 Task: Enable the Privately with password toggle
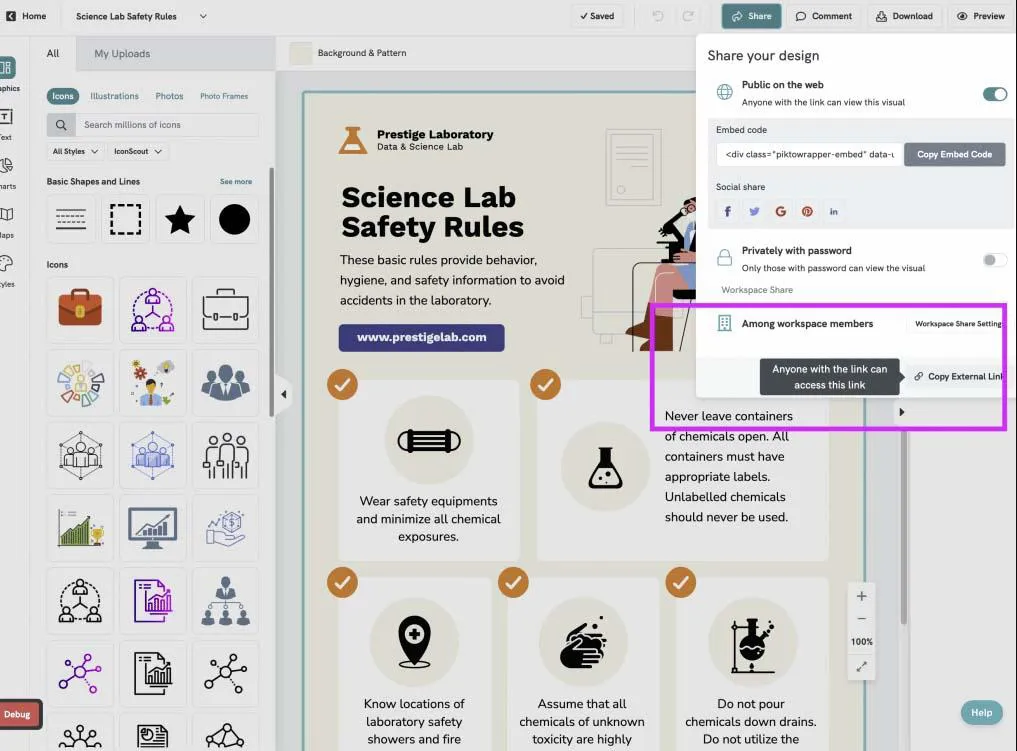tap(994, 260)
